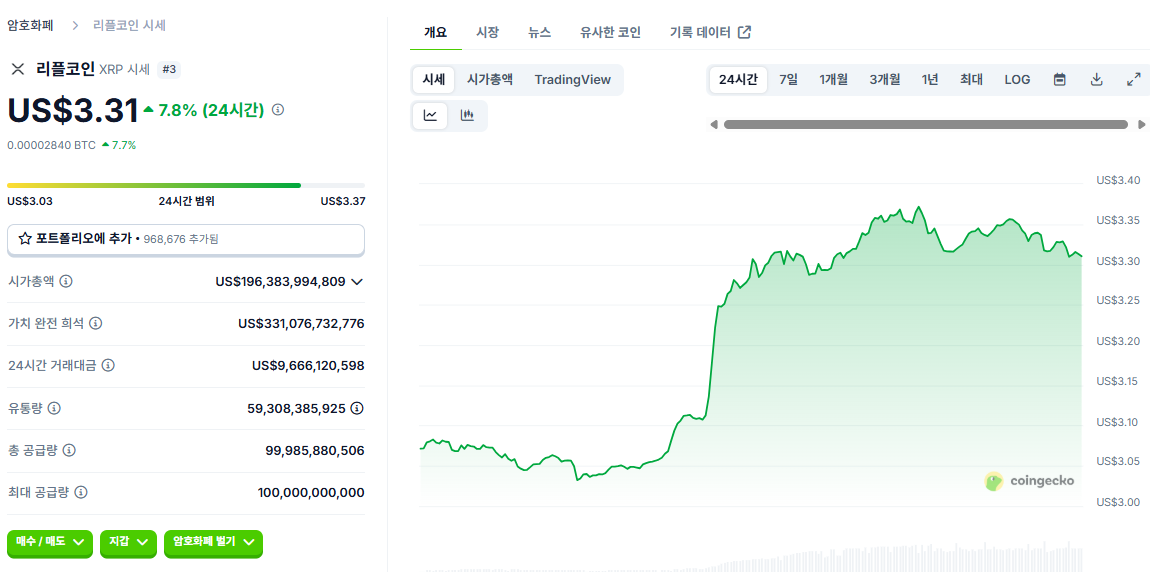Image resolution: width=1160 pixels, height=572 pixels.
Task: Click US$3.03 low range label
Action: (x=30, y=201)
